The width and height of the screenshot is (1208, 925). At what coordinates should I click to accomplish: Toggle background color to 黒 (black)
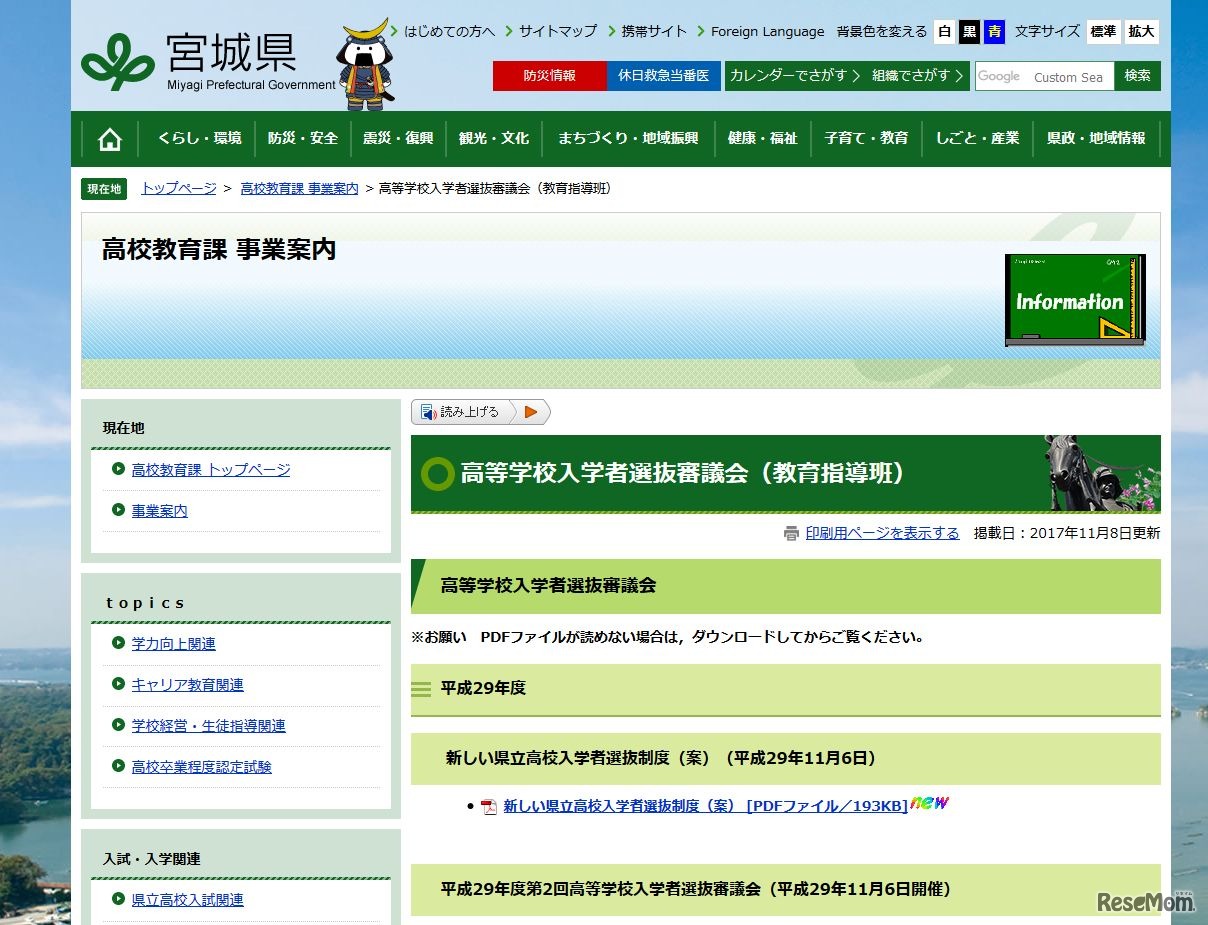969,32
